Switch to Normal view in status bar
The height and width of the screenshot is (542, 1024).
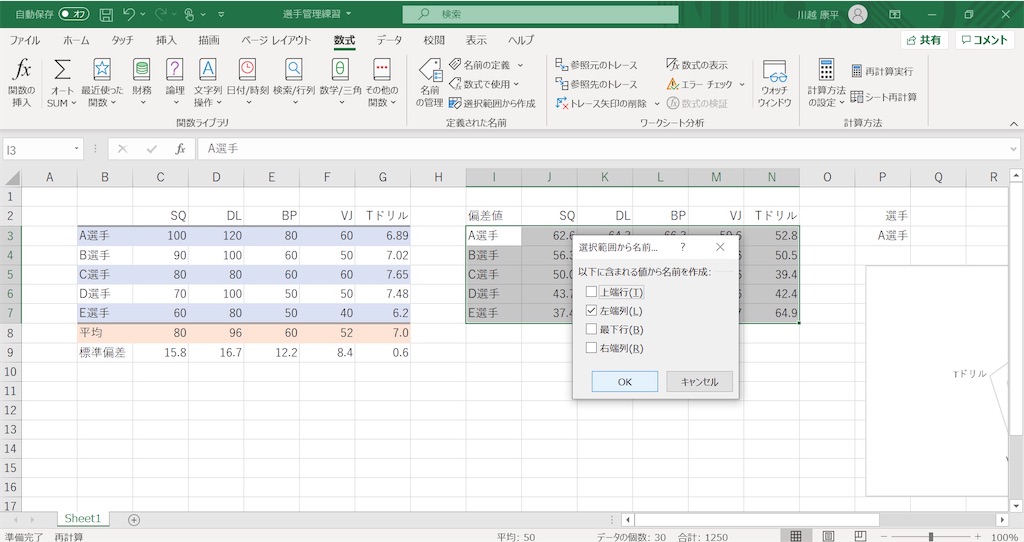pos(795,536)
